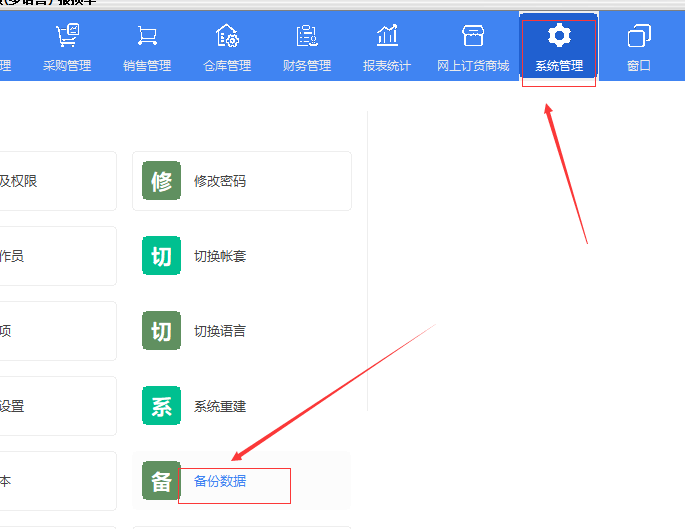Image resolution: width=685 pixels, height=529 pixels.
Task: Open the 财务管理 menu label
Action: point(307,66)
